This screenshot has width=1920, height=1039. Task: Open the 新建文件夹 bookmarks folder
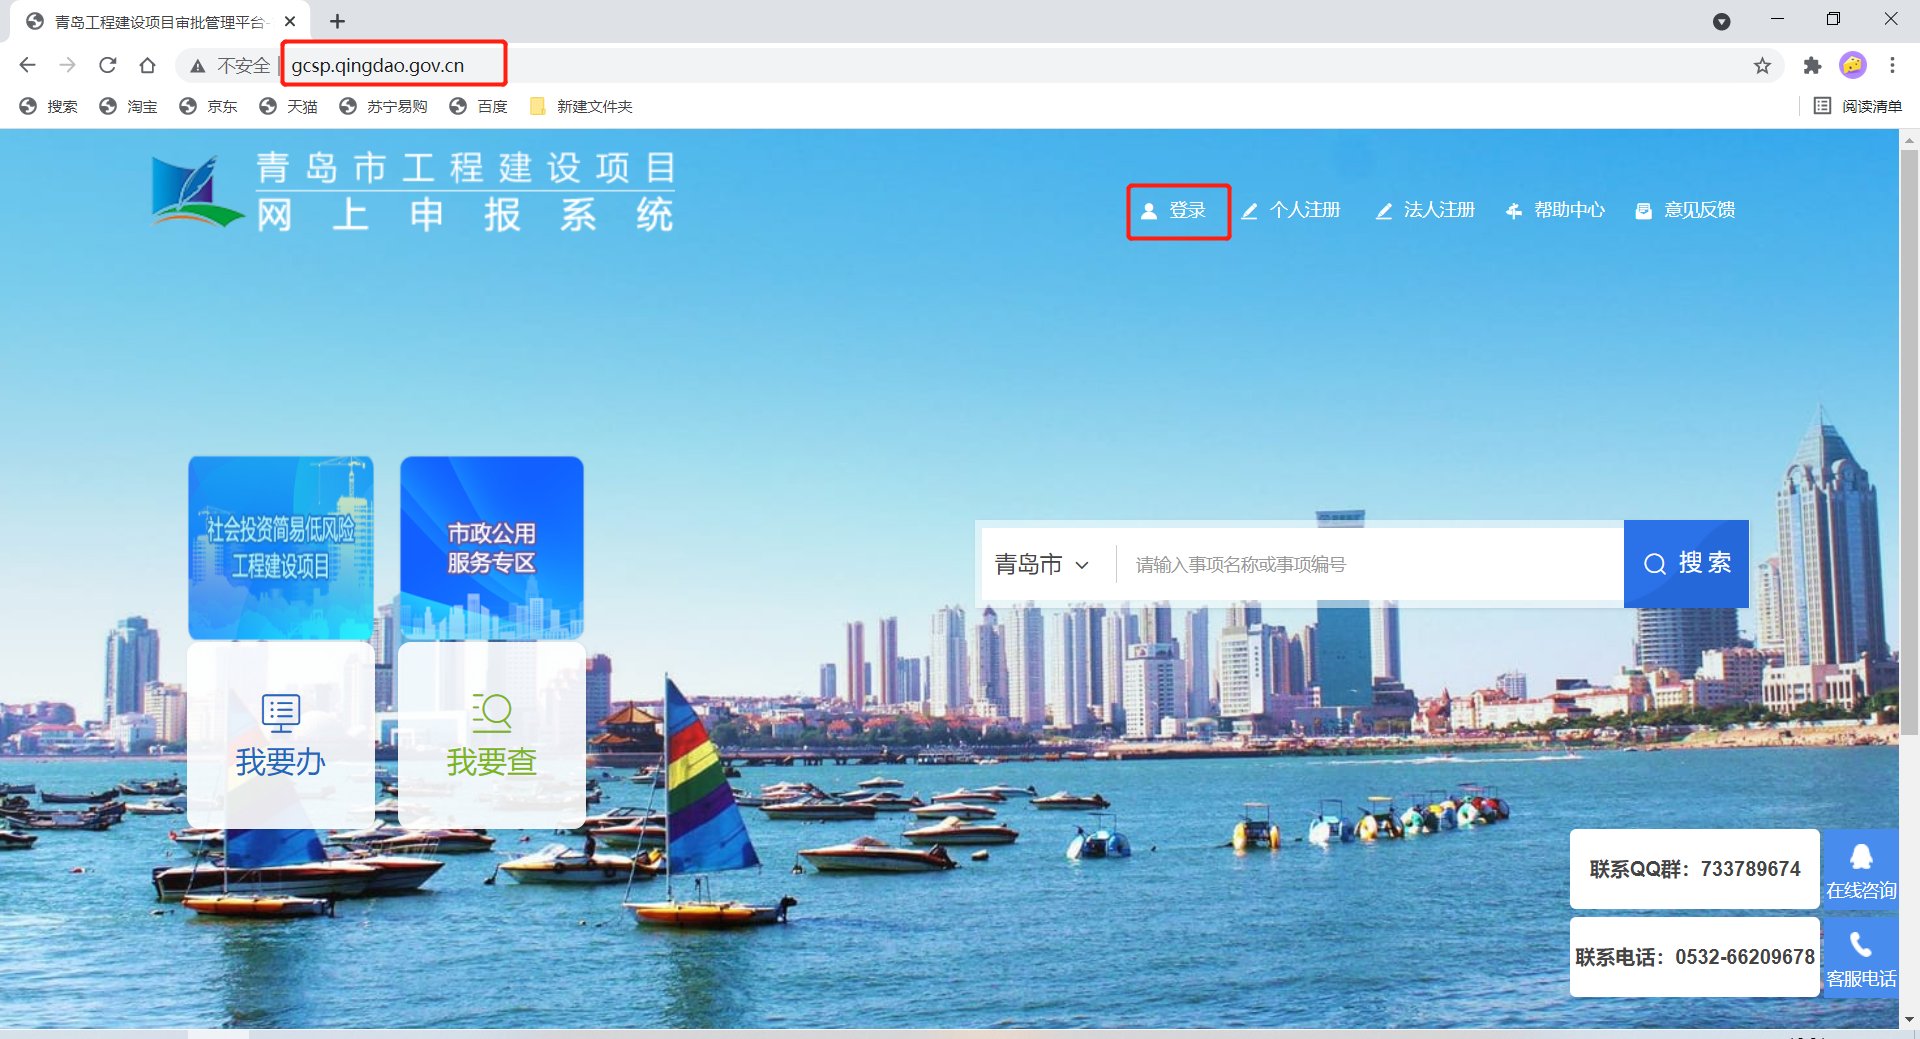point(581,107)
